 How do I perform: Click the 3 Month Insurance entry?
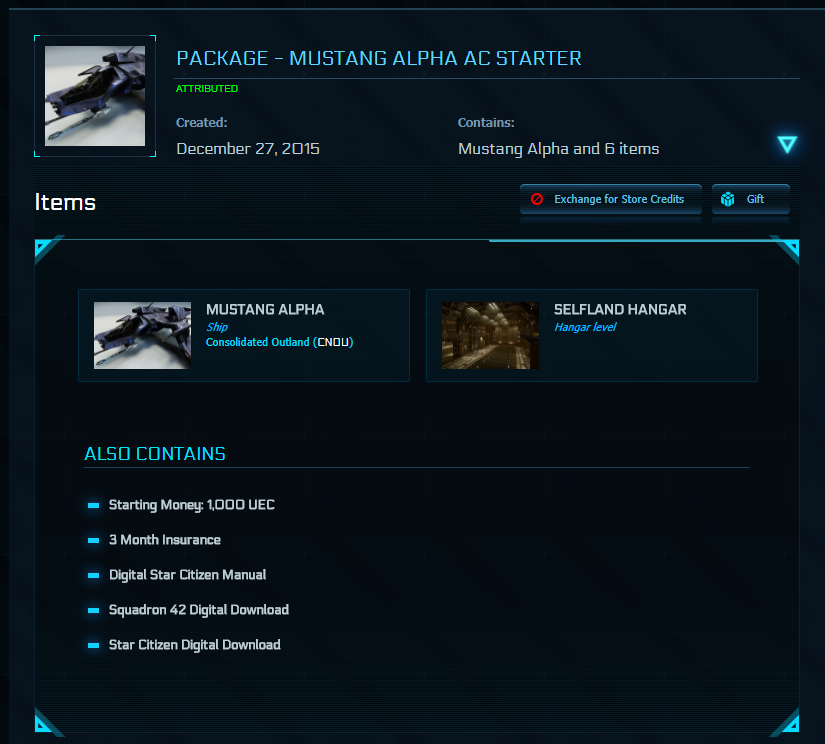[165, 540]
